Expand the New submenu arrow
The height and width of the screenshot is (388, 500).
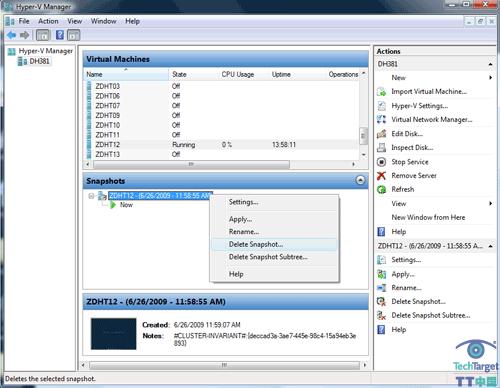point(490,78)
